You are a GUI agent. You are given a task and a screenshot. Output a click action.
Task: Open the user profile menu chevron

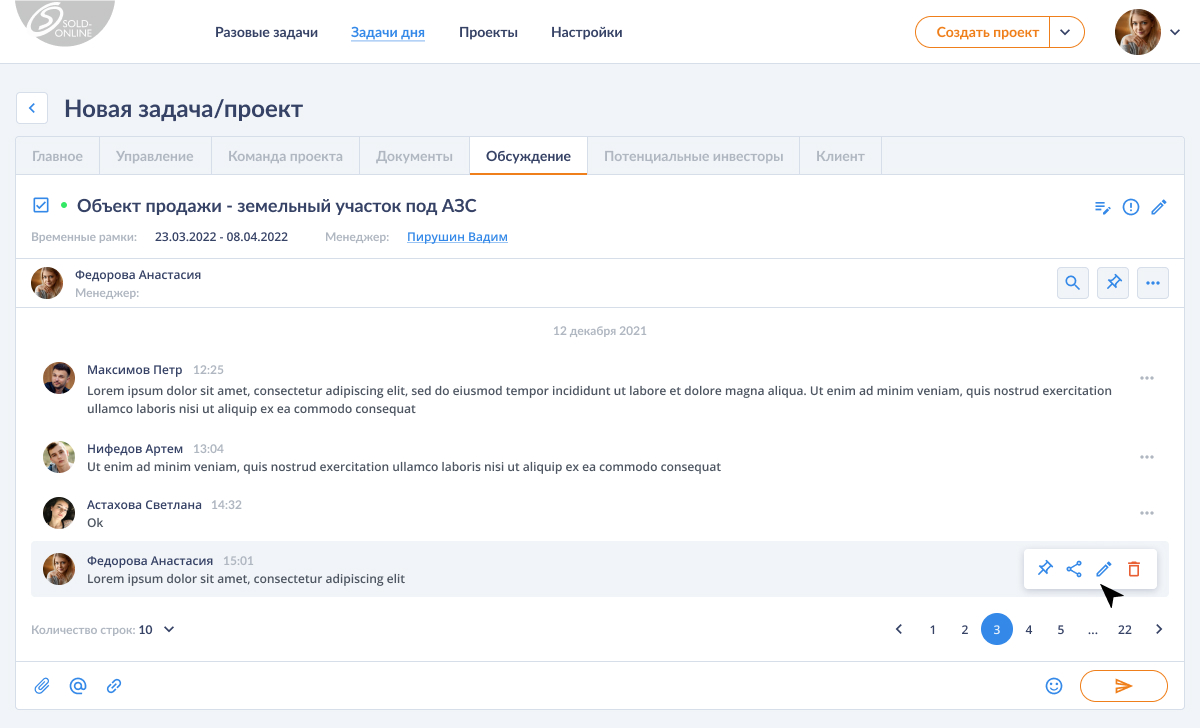[1174, 32]
